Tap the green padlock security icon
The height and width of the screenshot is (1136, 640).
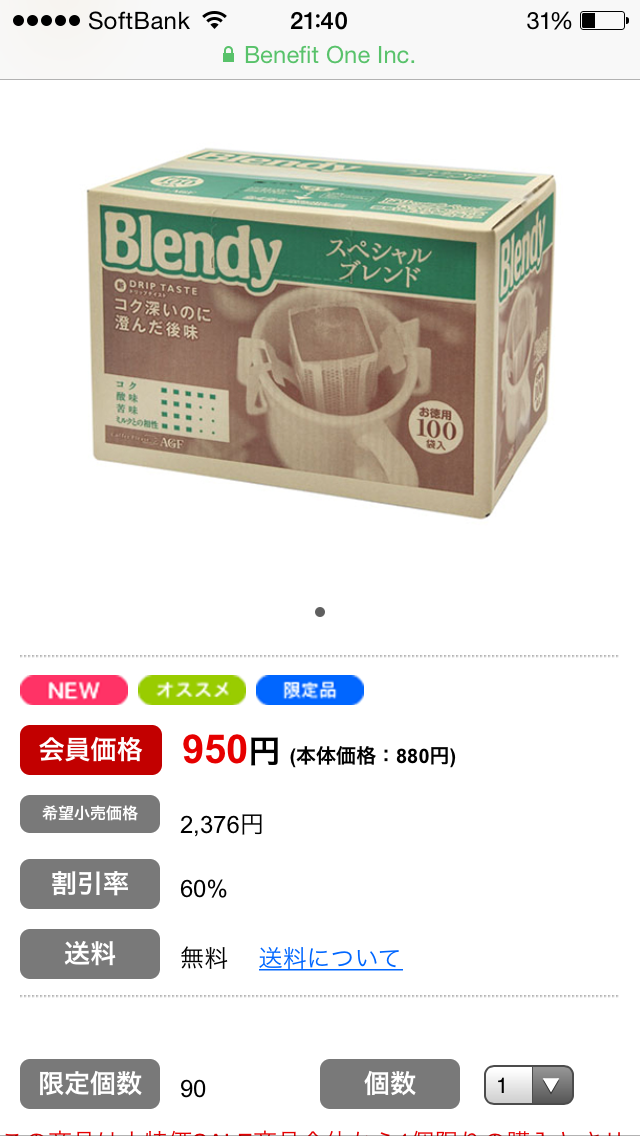(x=228, y=55)
